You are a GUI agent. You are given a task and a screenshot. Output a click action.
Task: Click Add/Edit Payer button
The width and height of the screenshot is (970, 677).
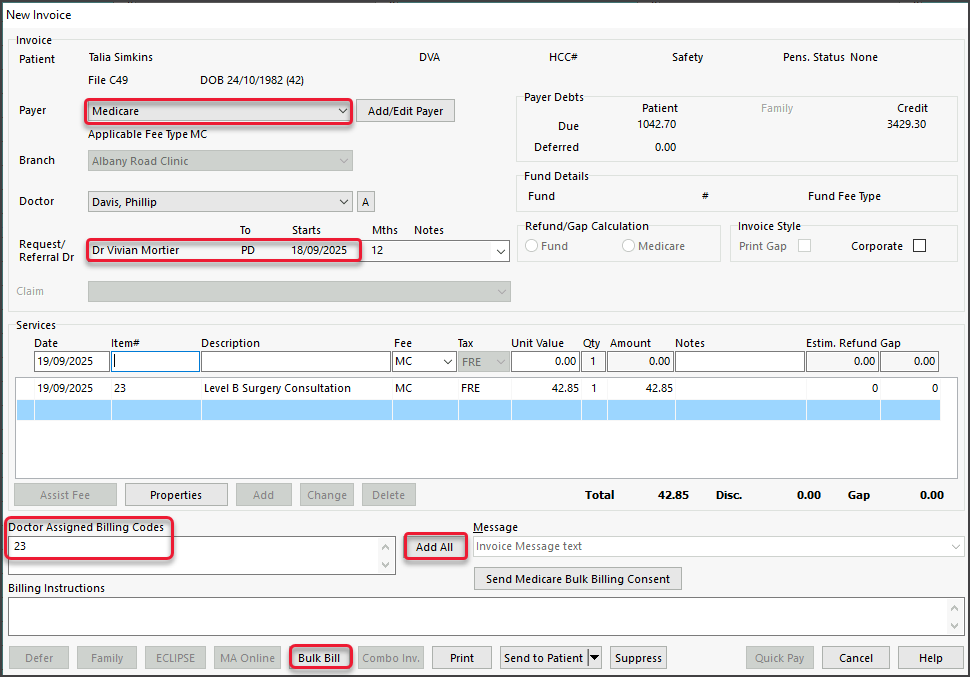405,111
